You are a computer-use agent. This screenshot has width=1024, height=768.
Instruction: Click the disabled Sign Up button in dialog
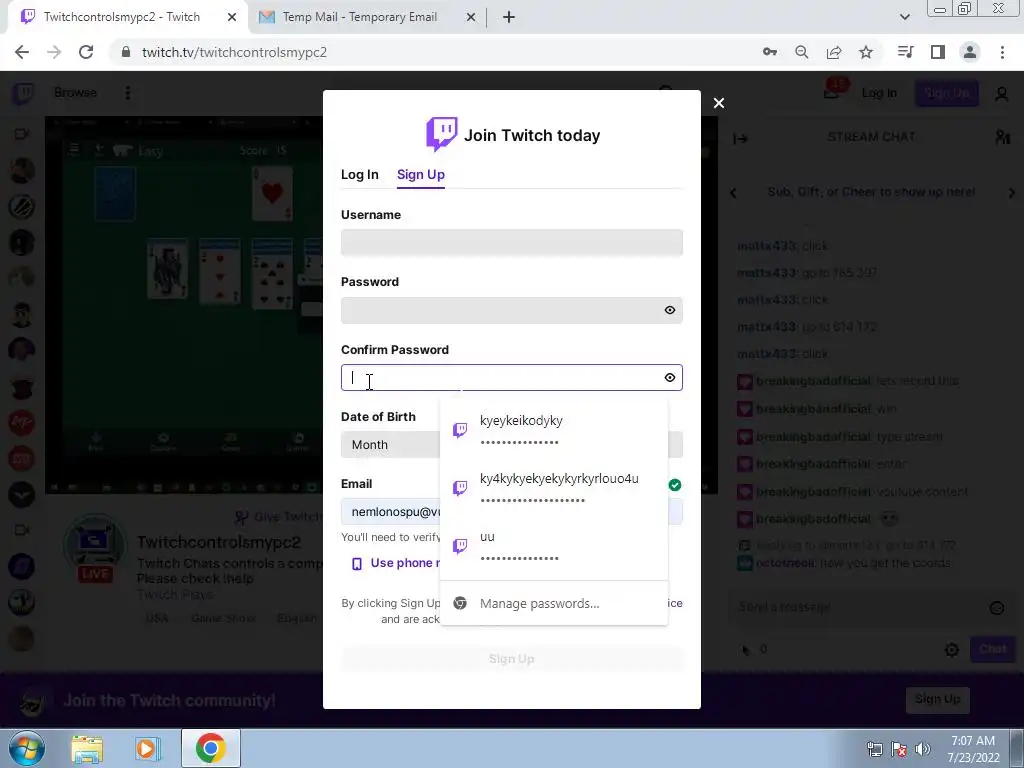pyautogui.click(x=511, y=659)
